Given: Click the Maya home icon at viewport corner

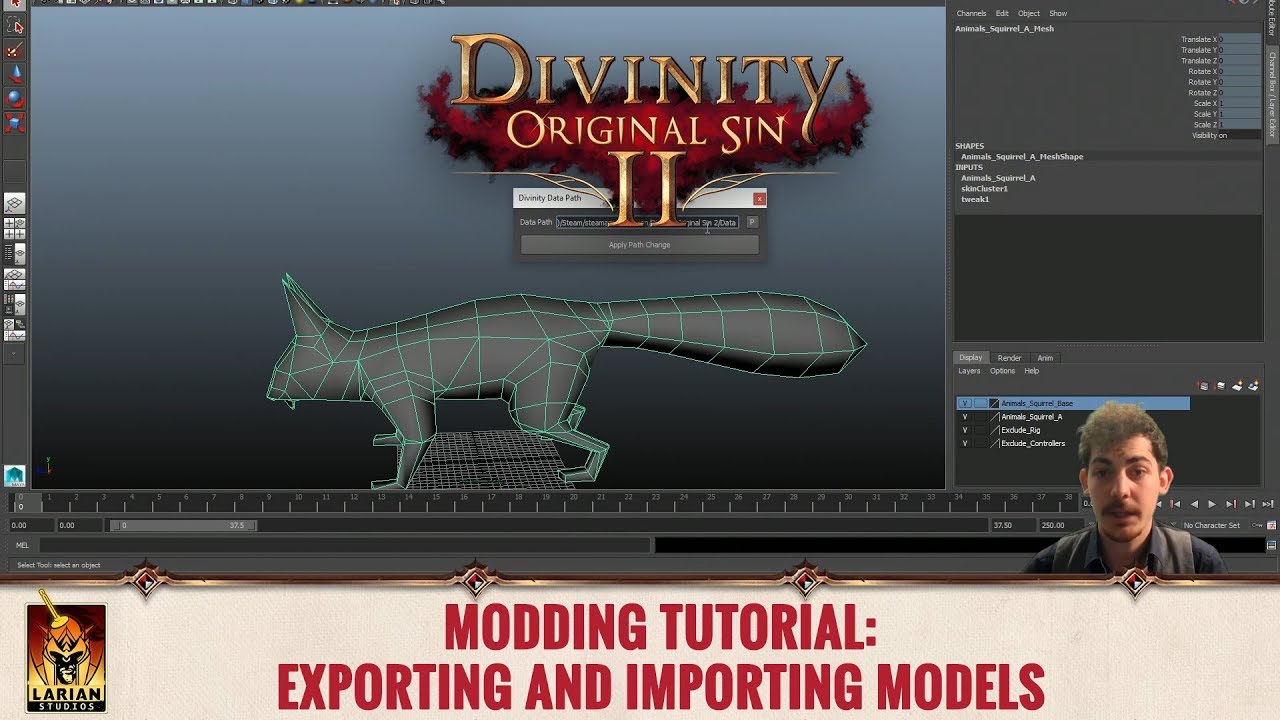Looking at the screenshot, I should pyautogui.click(x=14, y=476).
